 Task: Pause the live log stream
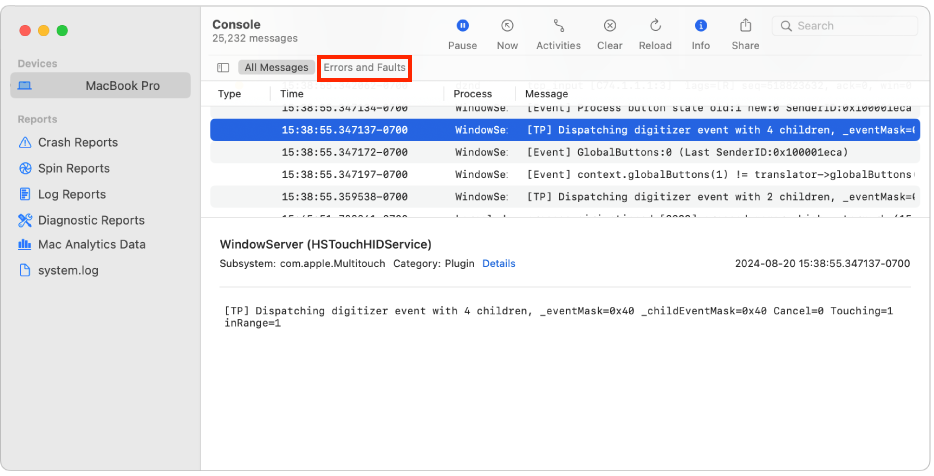point(462,34)
